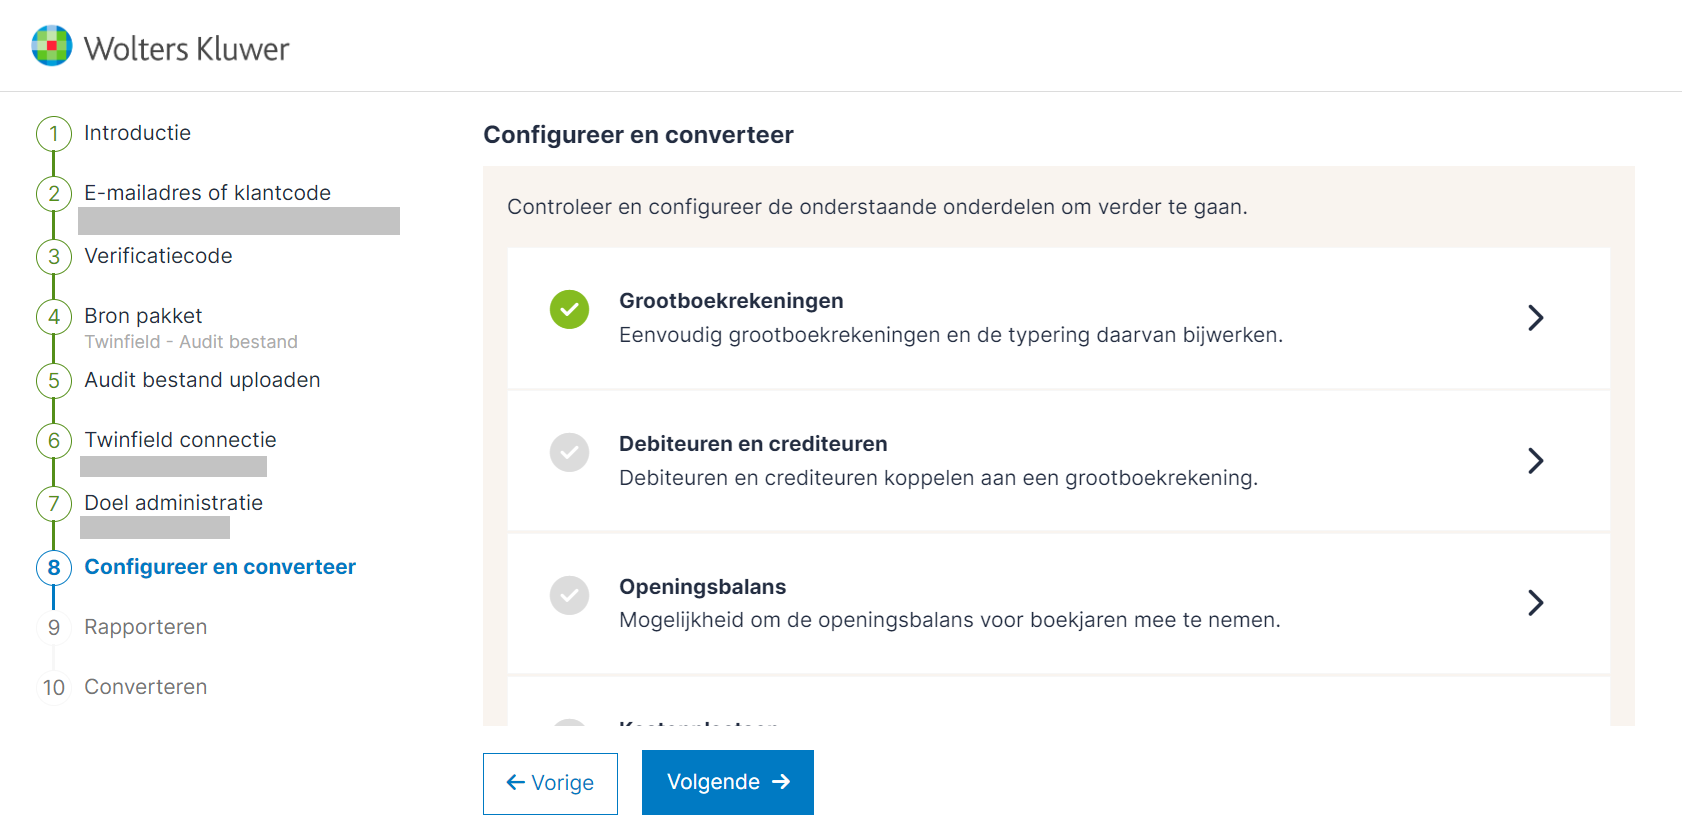Select step circle 3 for Verificatiecode
The width and height of the screenshot is (1682, 817).
click(x=53, y=256)
